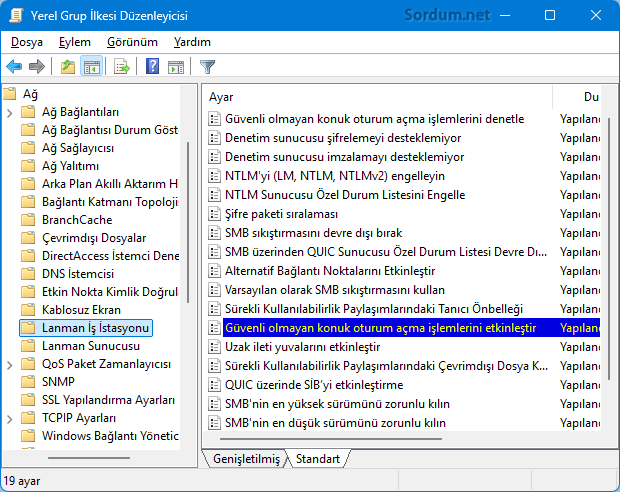Screen dimensions: 620x492
Task: Select 'DirectAccess İstemci Dene' folder
Action: pos(110,256)
